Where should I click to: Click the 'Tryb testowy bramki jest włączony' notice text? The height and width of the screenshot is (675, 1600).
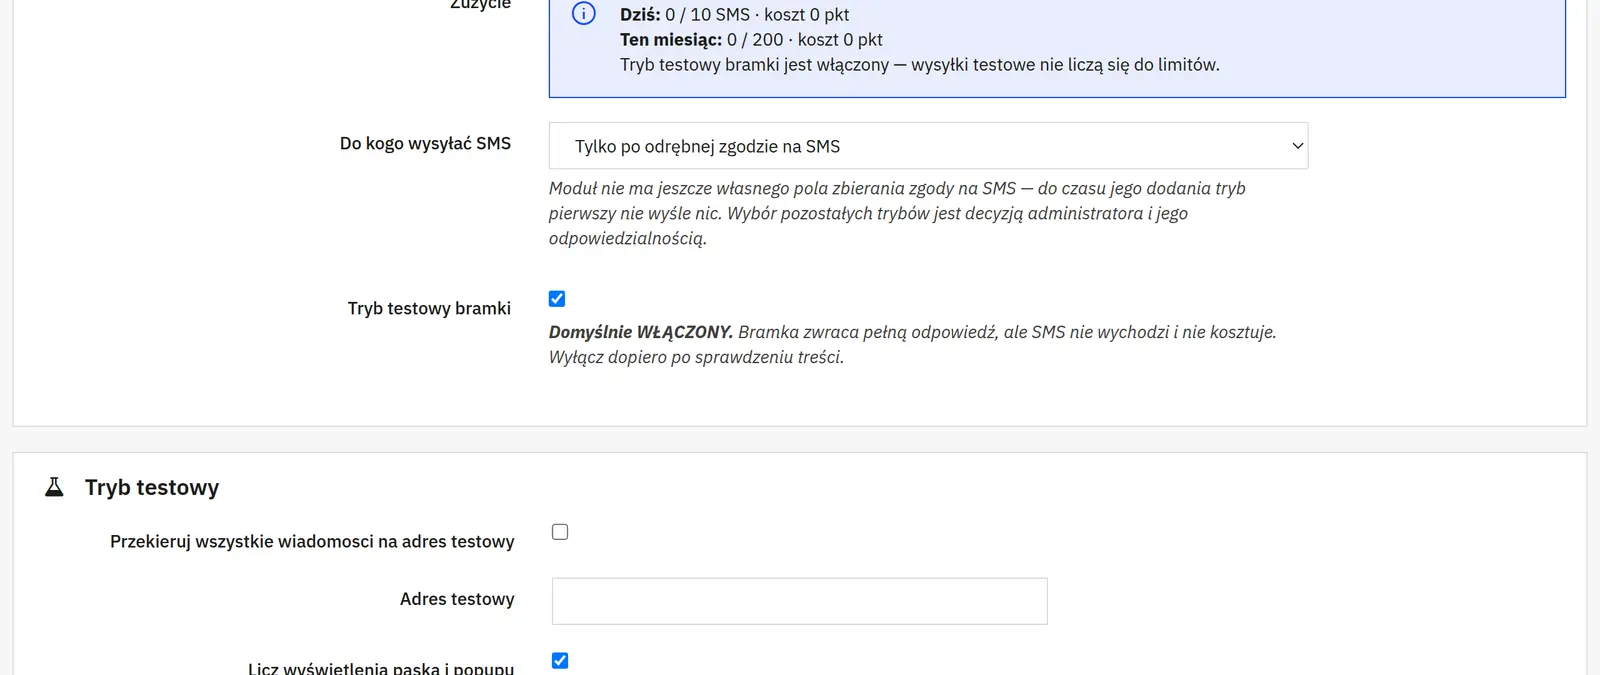pyautogui.click(x=920, y=64)
